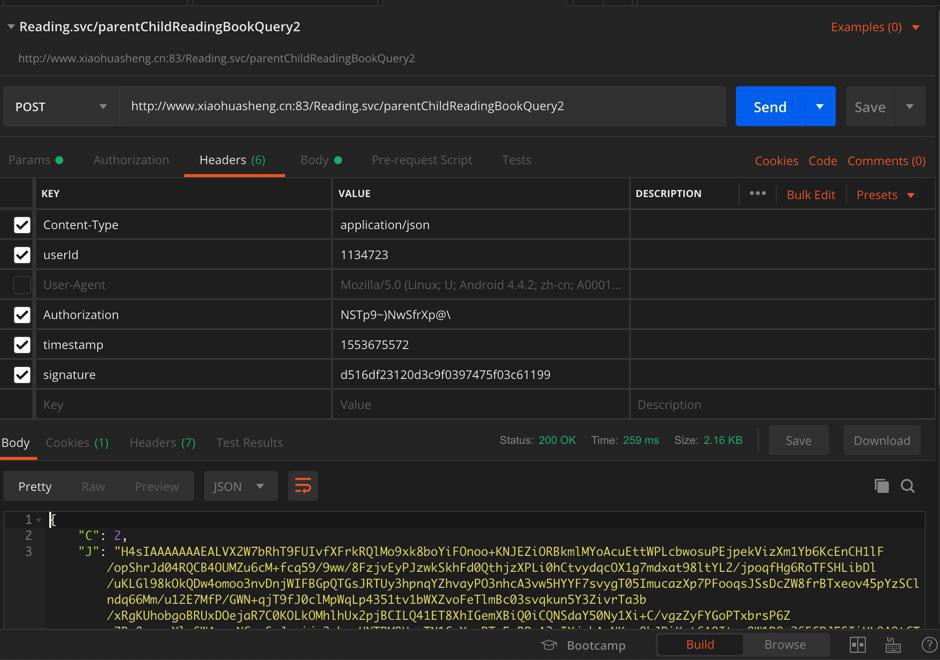The height and width of the screenshot is (660, 940).
Task: Click the request title Reading.svc/parentChildReadingBookQuery2
Action: pos(159,27)
